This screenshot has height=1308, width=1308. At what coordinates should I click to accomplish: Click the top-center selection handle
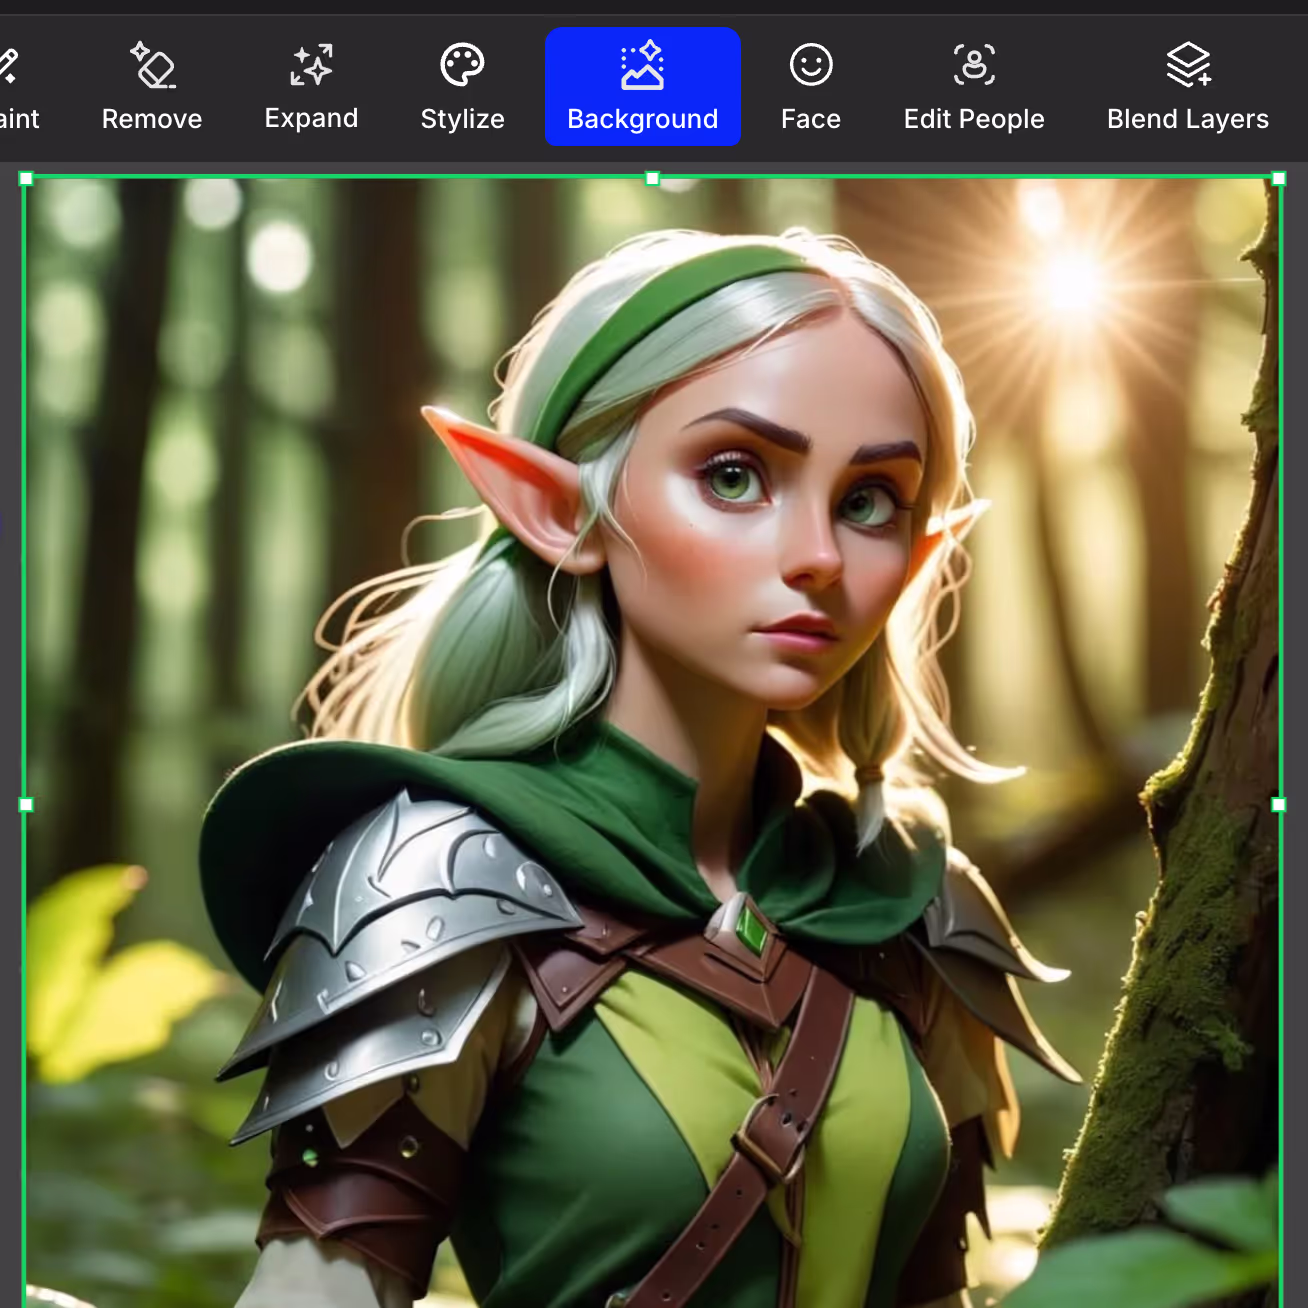652,179
